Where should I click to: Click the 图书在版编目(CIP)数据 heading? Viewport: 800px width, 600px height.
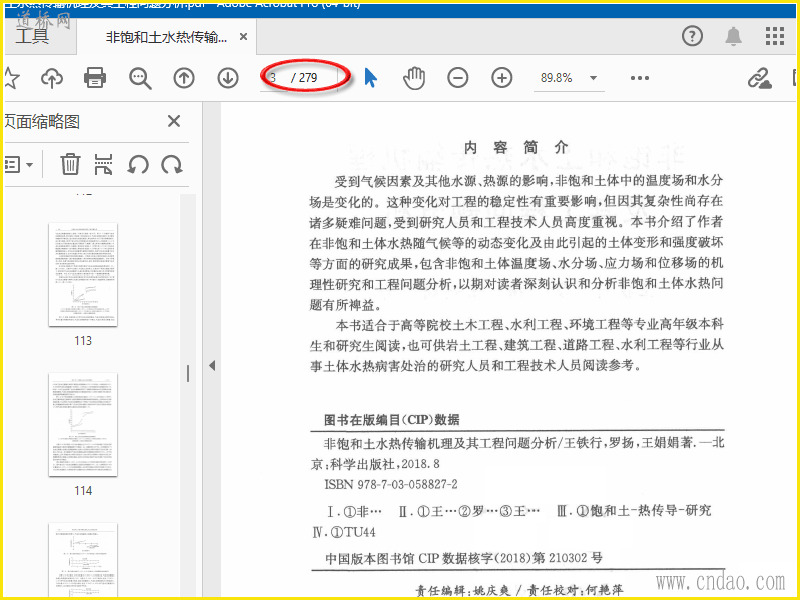pyautogui.click(x=392, y=420)
